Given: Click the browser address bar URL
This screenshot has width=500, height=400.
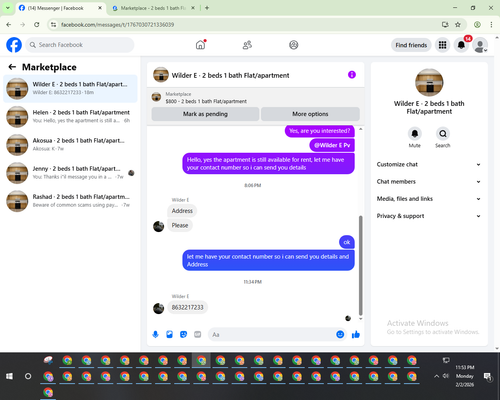Looking at the screenshot, I should click(118, 25).
